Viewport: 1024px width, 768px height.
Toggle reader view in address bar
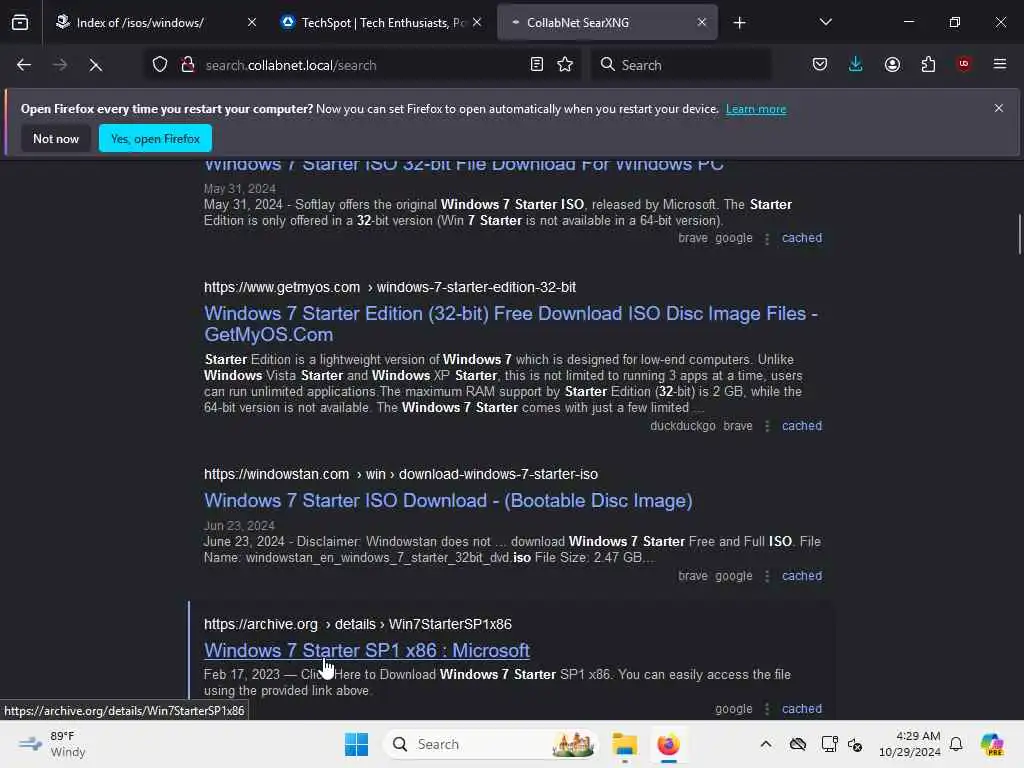pos(537,65)
